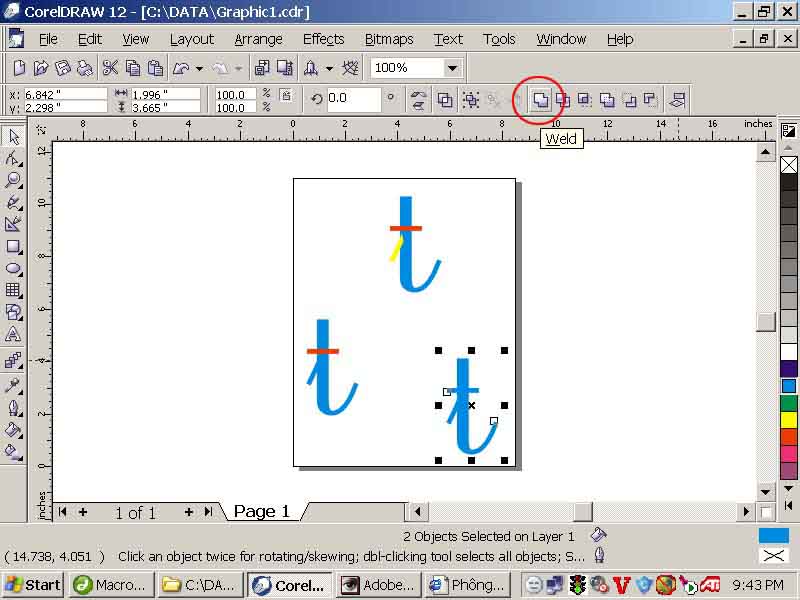Open the Layout menu
800x600 pixels.
[x=192, y=39]
